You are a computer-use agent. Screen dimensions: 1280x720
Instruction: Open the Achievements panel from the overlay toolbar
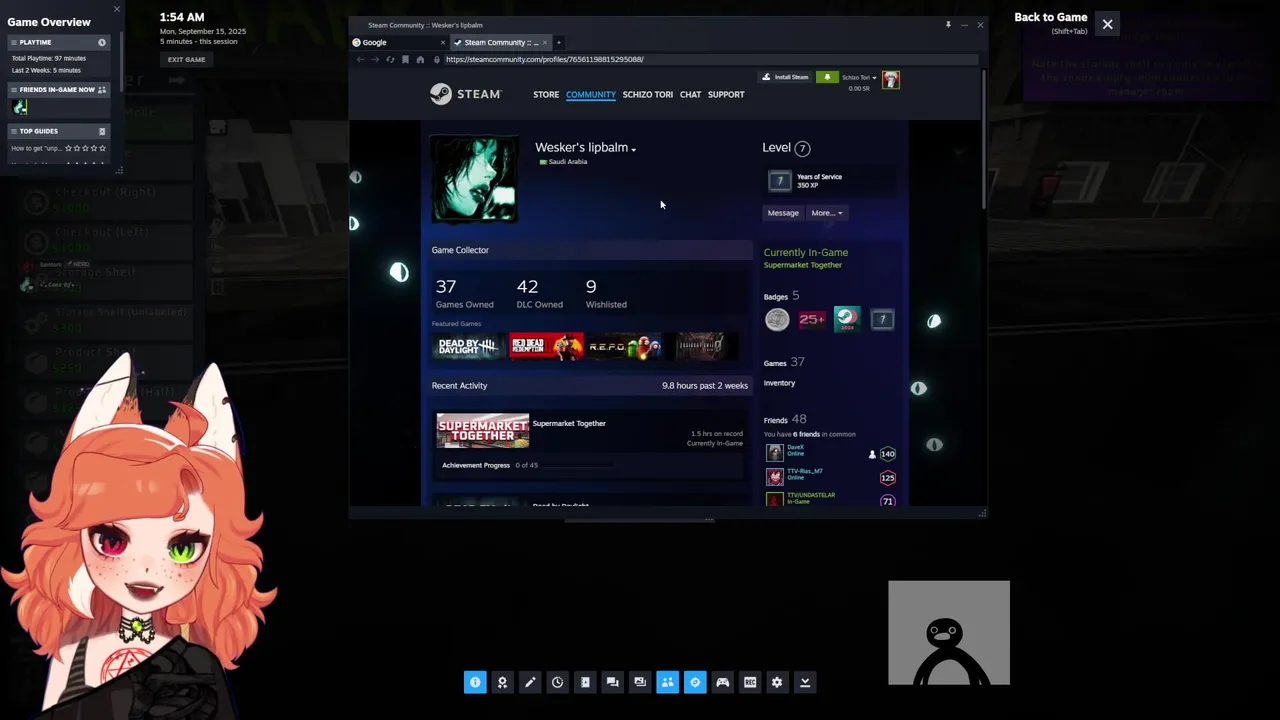502,682
